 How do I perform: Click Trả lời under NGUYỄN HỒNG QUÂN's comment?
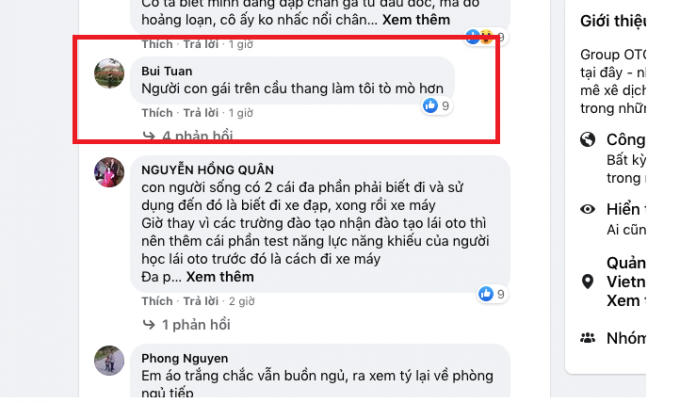[201, 301]
